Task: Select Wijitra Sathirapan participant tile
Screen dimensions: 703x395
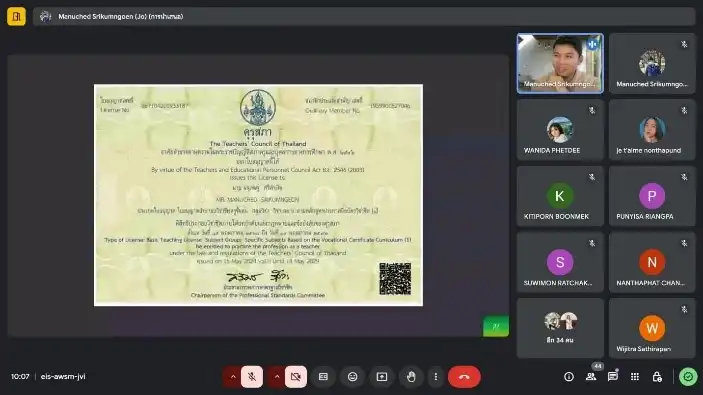Action: [652, 328]
